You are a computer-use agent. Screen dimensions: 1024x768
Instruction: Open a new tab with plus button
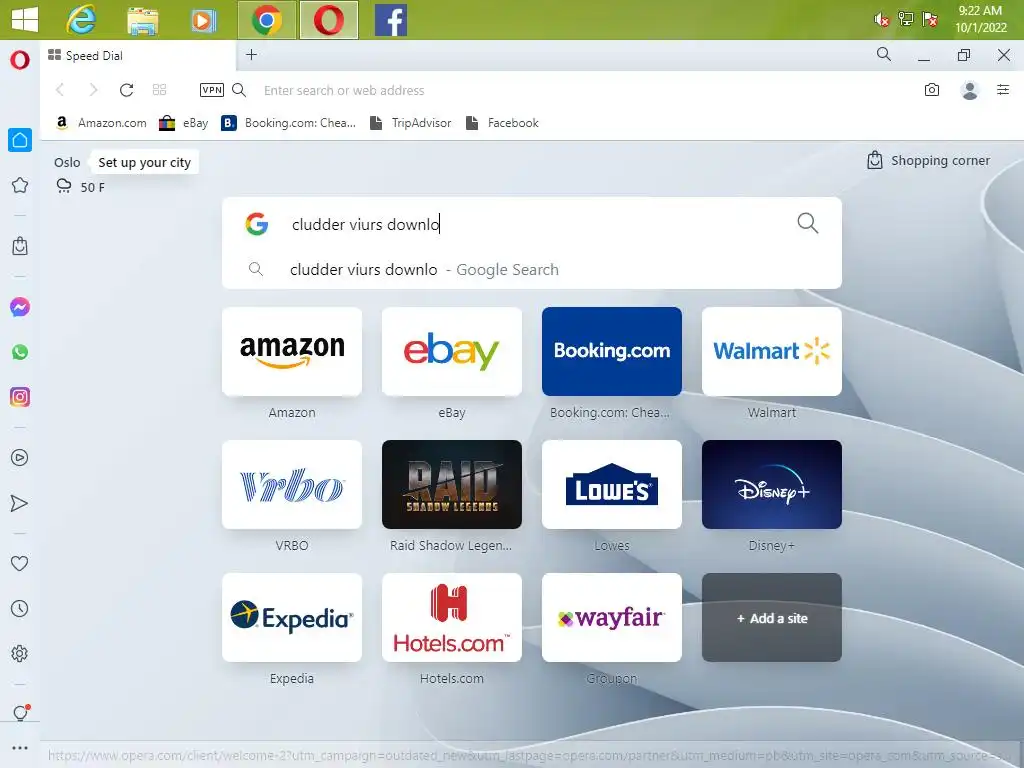[251, 55]
